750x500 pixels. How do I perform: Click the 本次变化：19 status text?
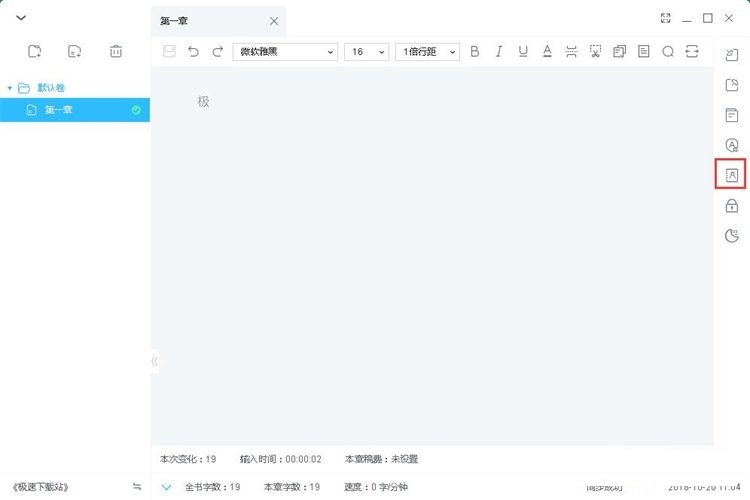point(188,459)
